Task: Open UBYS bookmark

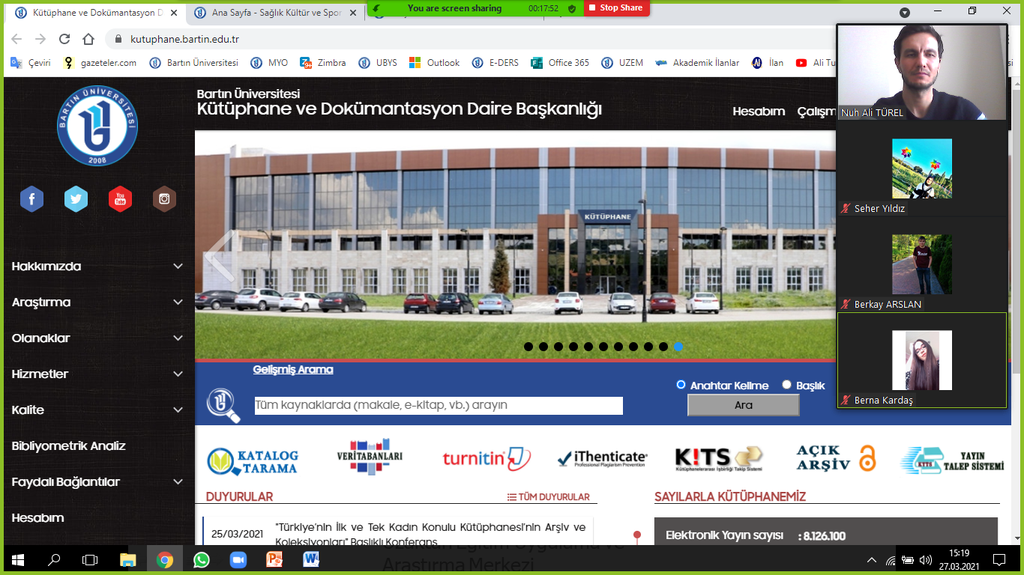Action: pos(378,63)
